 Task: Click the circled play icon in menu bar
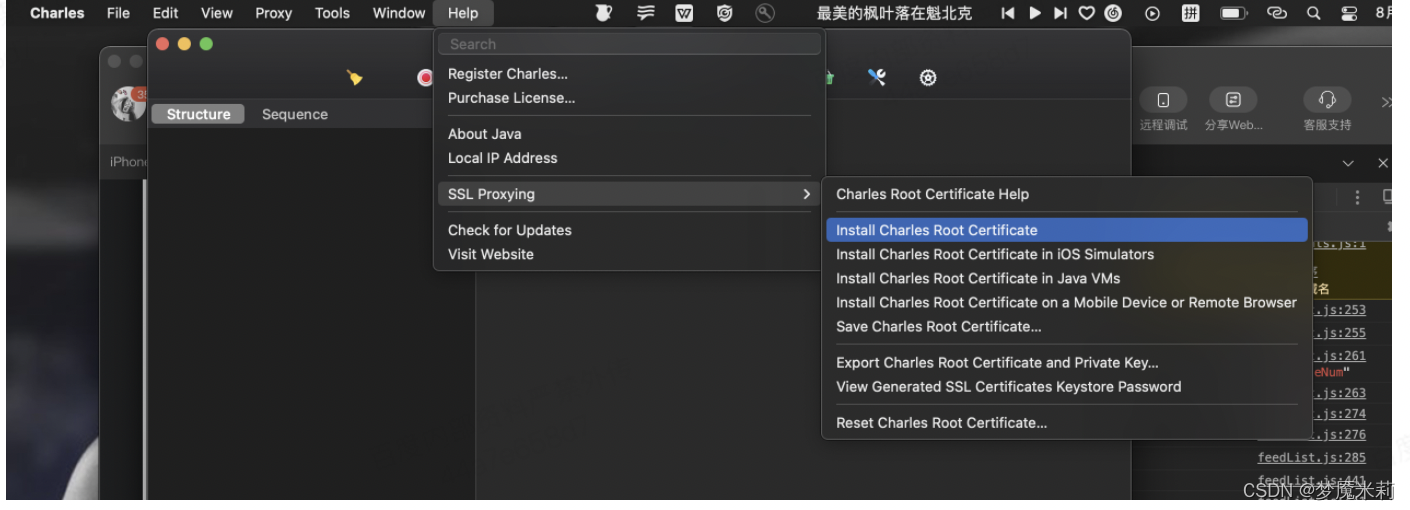1153,13
